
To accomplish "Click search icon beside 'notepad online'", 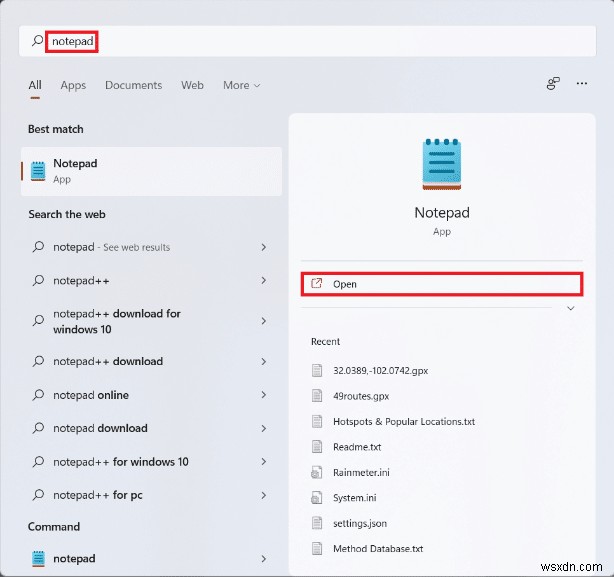I will click(x=38, y=395).
